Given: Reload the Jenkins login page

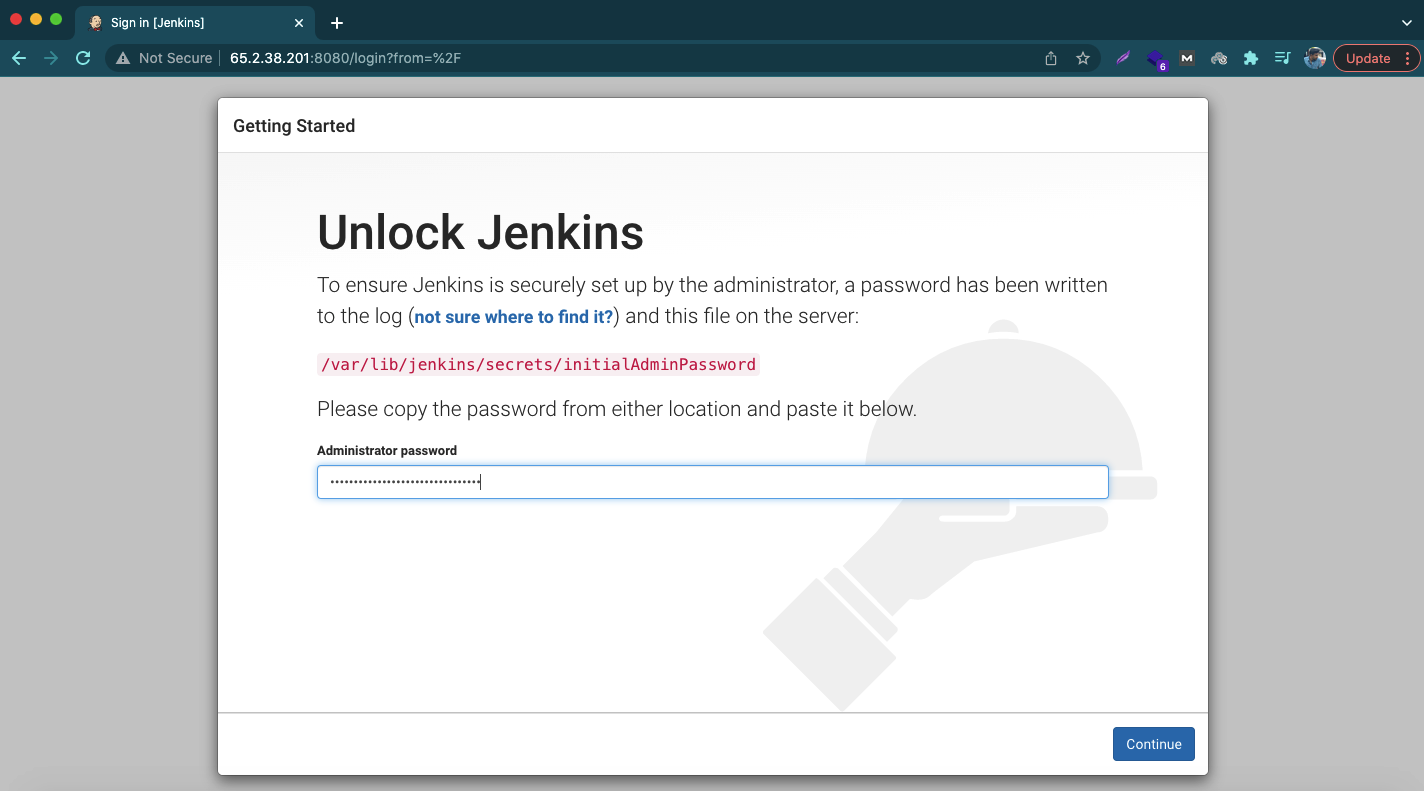Looking at the screenshot, I should tap(83, 58).
